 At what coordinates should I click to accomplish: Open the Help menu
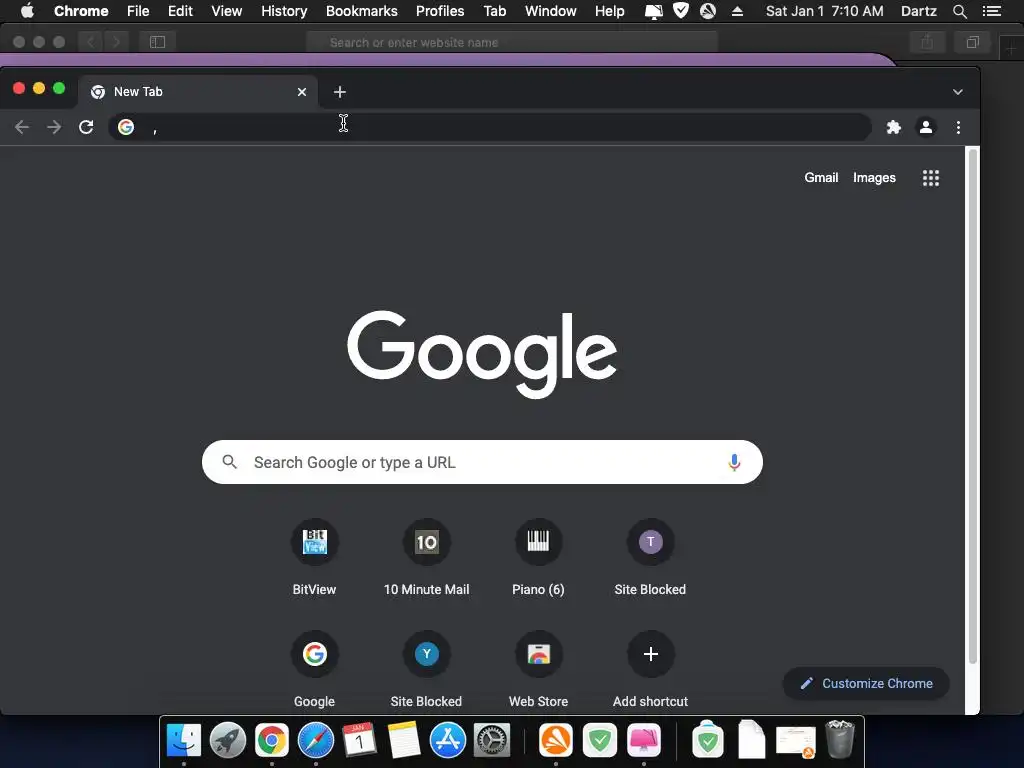point(609,11)
